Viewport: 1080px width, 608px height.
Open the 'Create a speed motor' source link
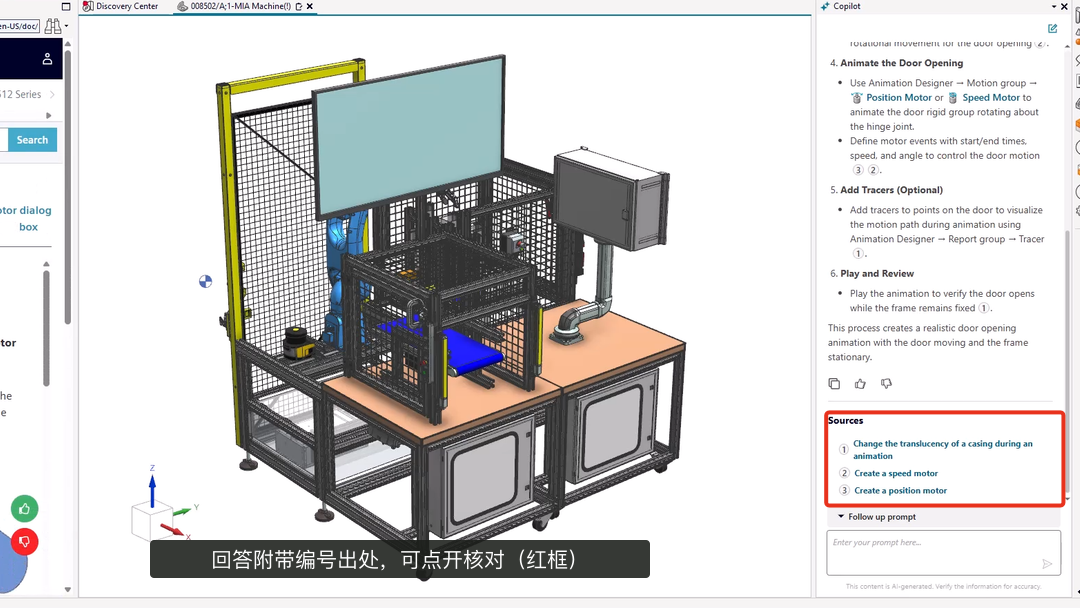pyautogui.click(x=896, y=473)
